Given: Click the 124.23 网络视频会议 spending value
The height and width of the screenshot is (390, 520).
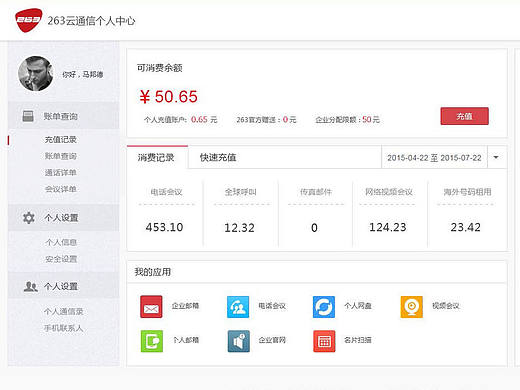Looking at the screenshot, I should [388, 227].
